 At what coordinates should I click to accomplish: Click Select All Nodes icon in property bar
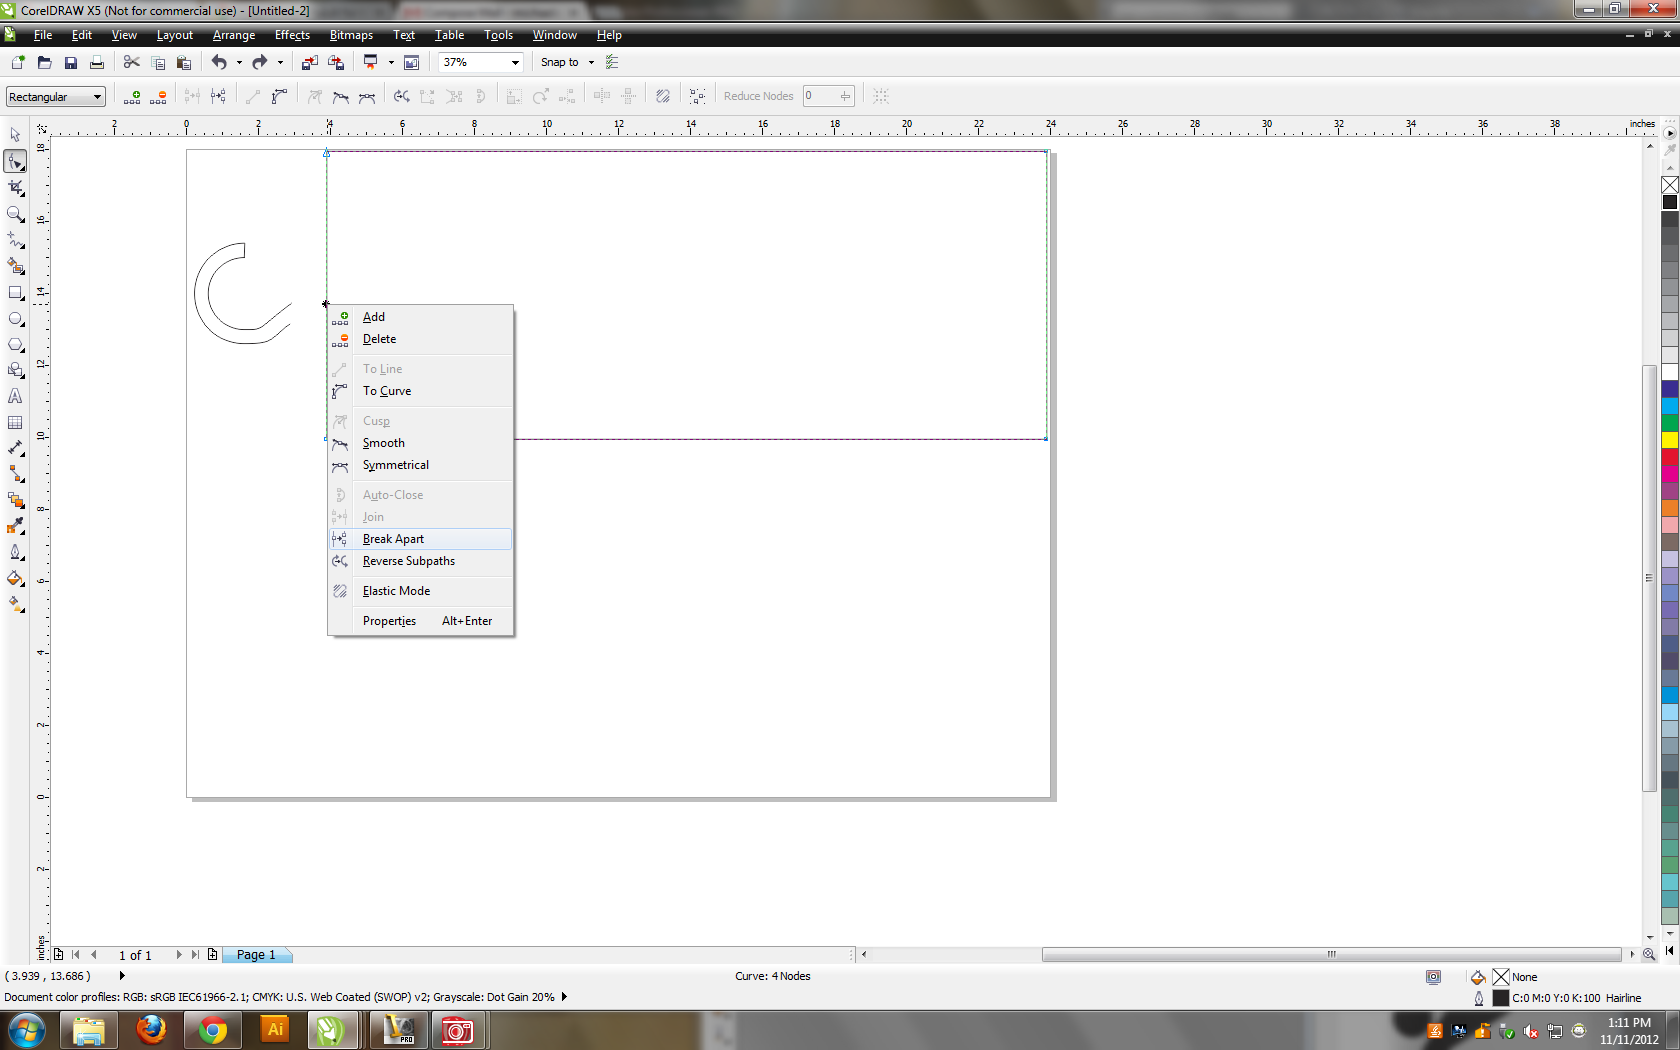coord(697,96)
